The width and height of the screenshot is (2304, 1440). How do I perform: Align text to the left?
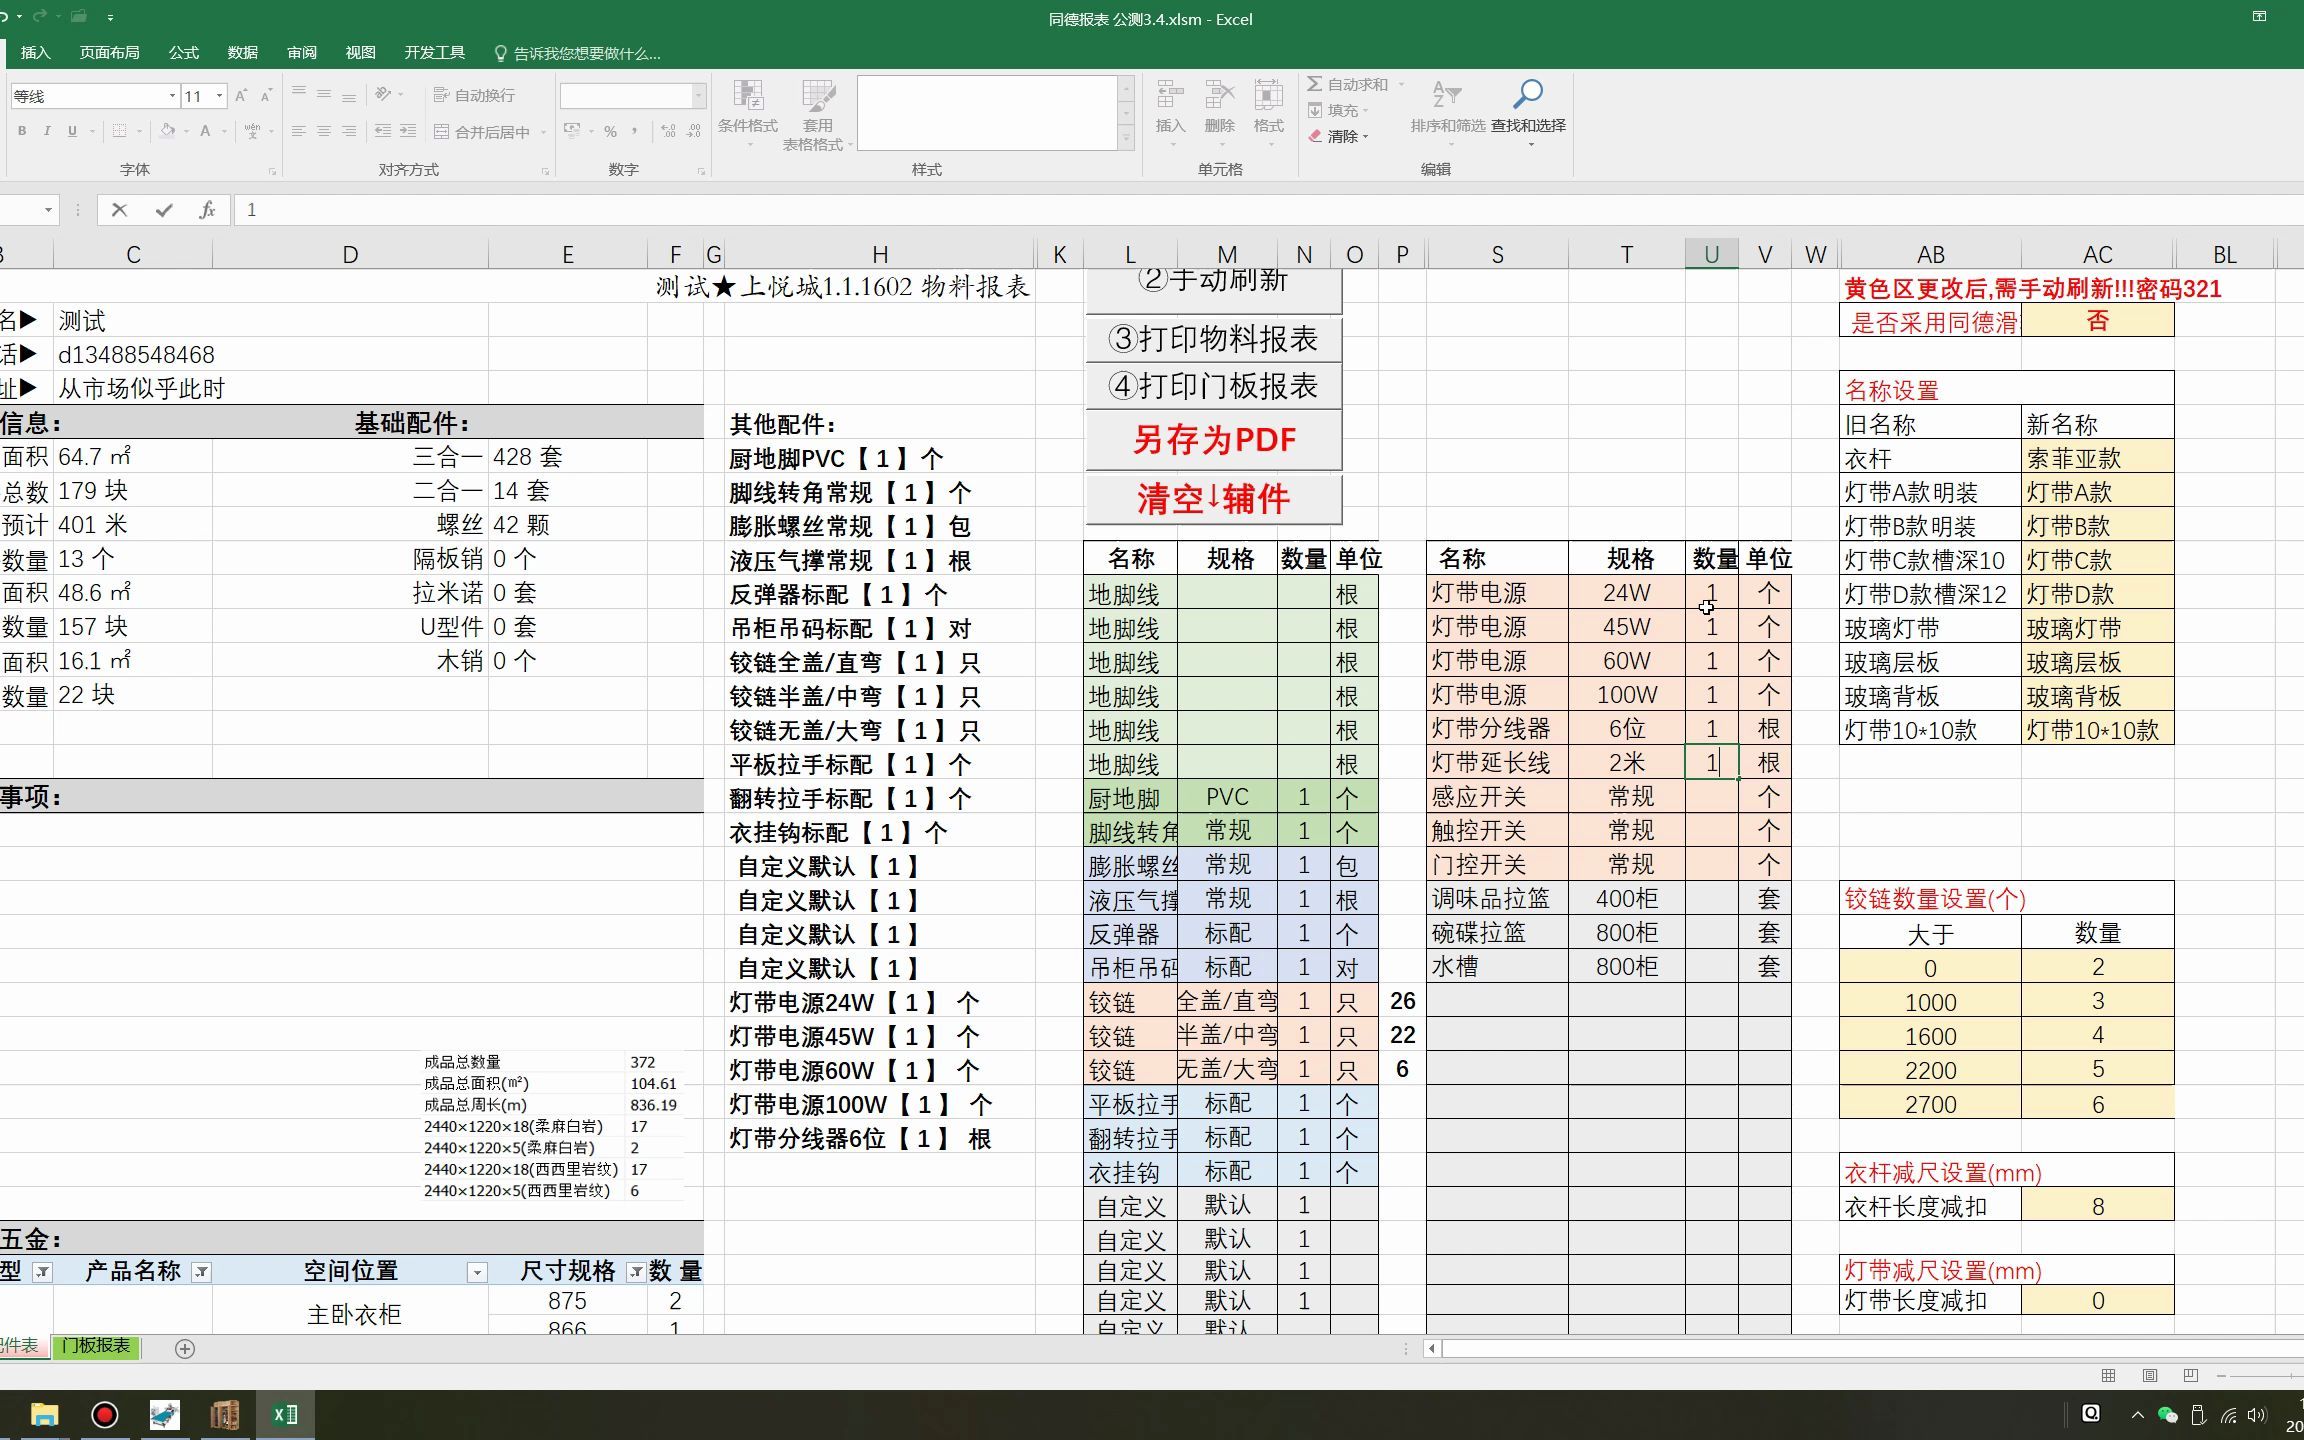[299, 131]
